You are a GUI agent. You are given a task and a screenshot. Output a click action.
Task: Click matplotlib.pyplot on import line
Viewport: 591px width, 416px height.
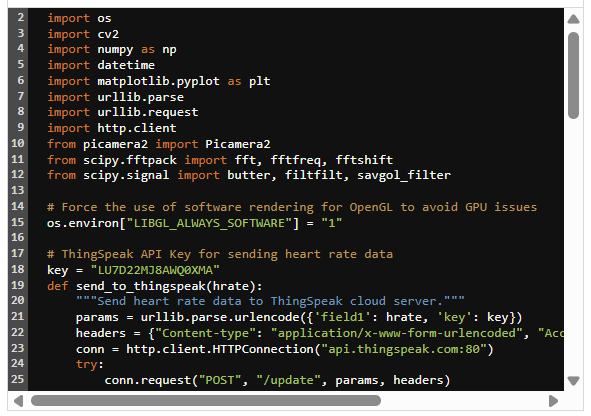coord(158,81)
